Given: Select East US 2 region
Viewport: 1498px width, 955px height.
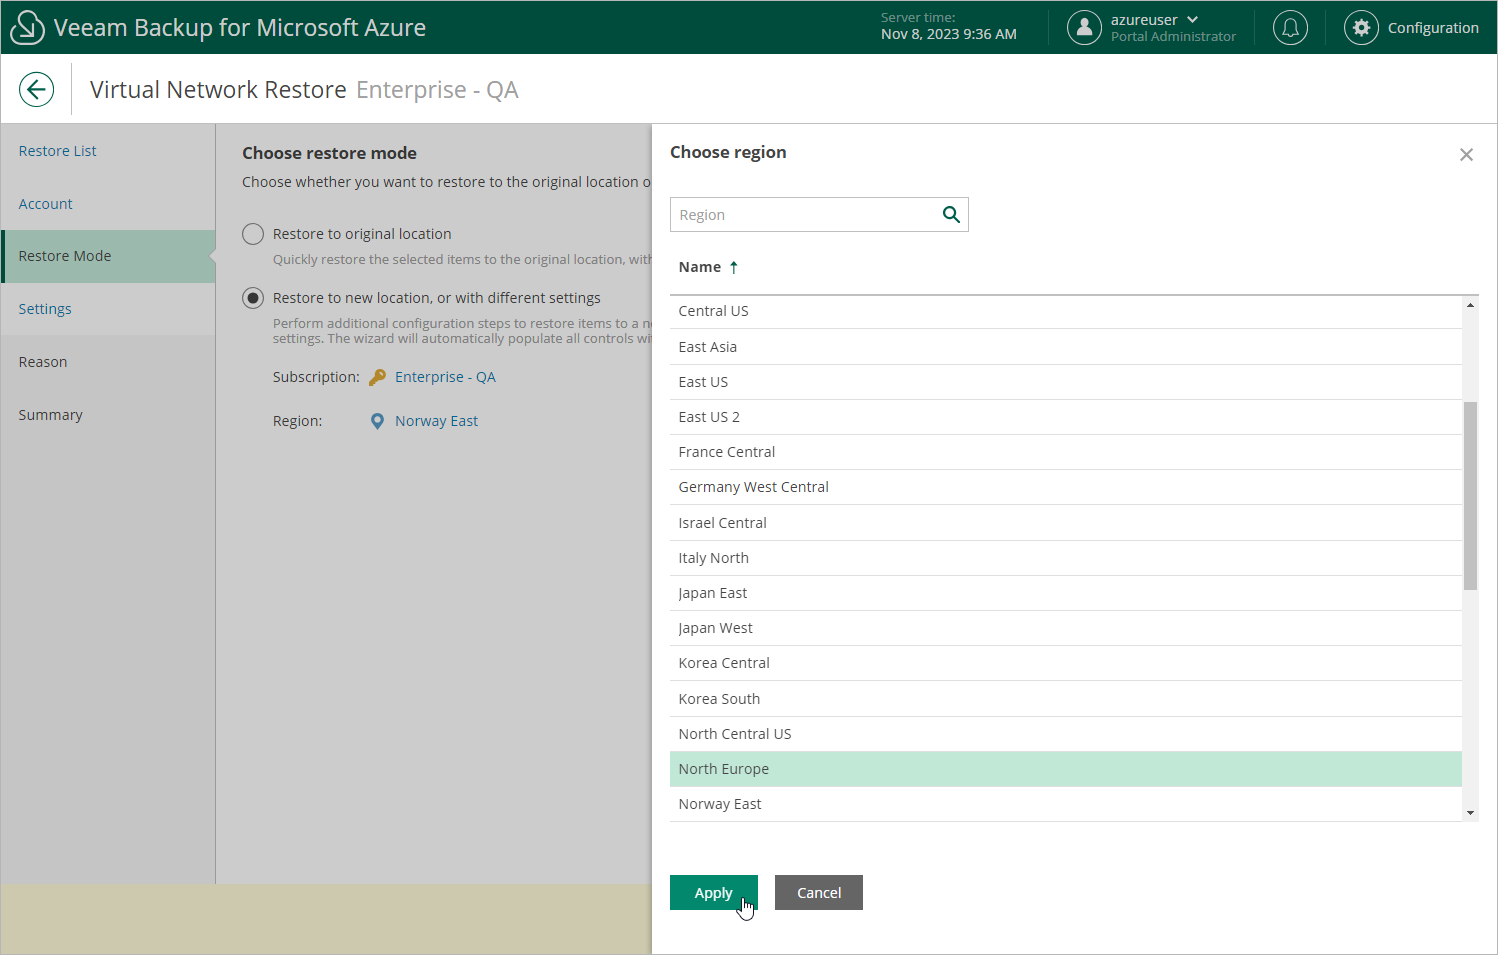Looking at the screenshot, I should (1066, 417).
